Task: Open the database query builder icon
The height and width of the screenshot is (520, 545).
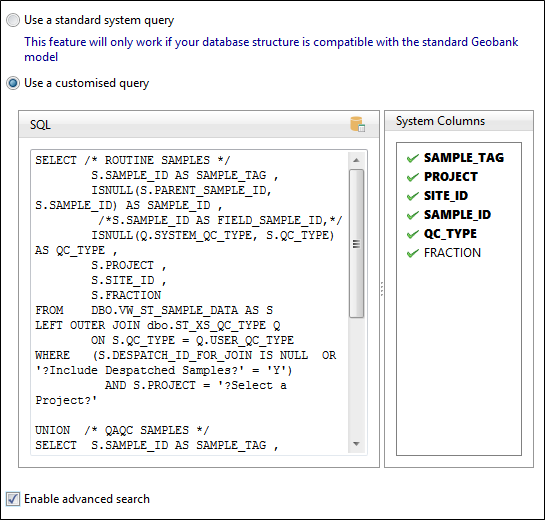Action: click(x=357, y=124)
